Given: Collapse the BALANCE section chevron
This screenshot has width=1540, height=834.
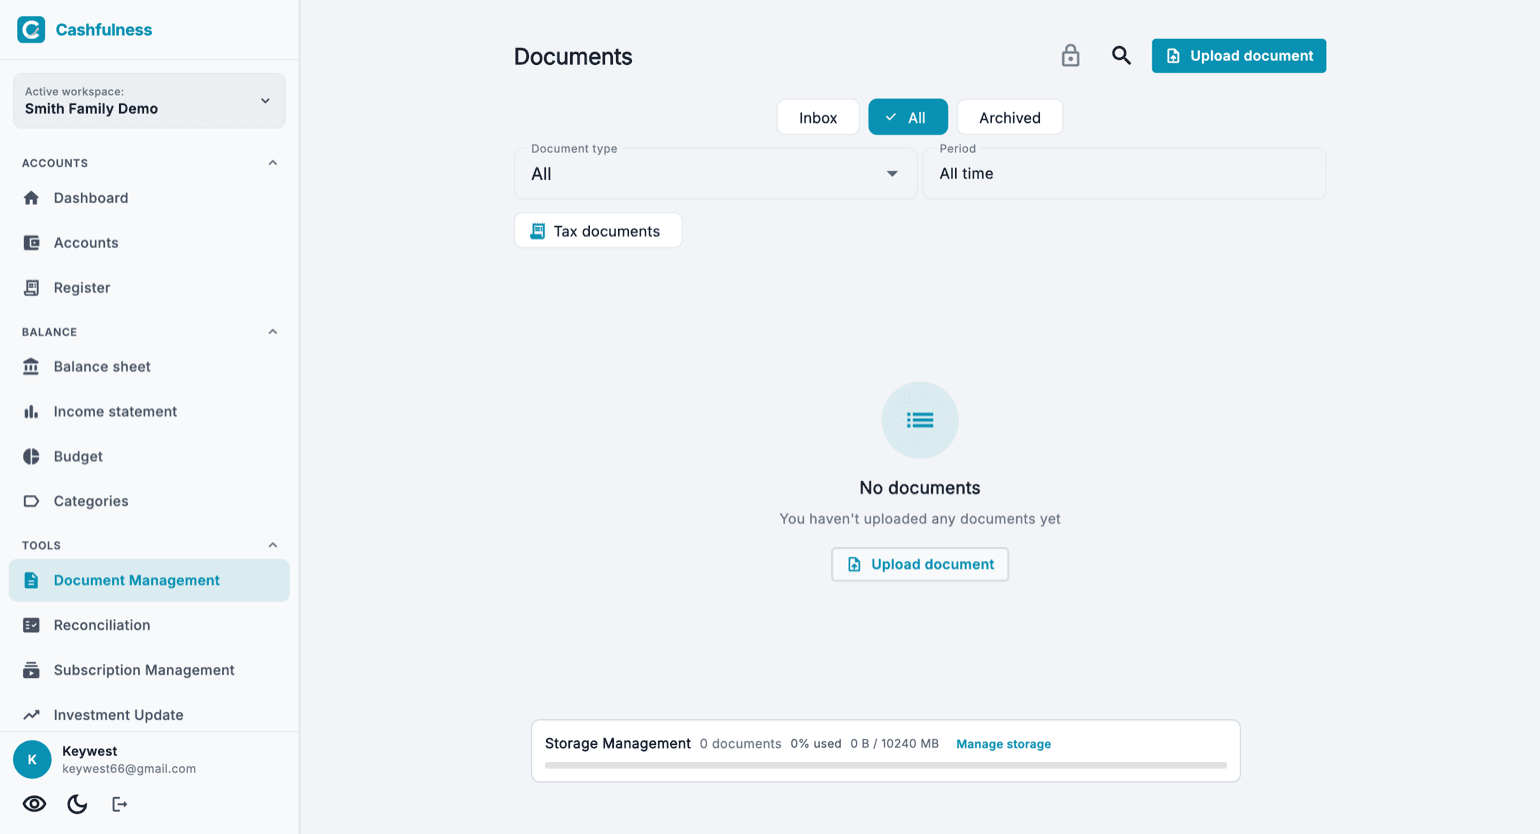Looking at the screenshot, I should coord(272,332).
